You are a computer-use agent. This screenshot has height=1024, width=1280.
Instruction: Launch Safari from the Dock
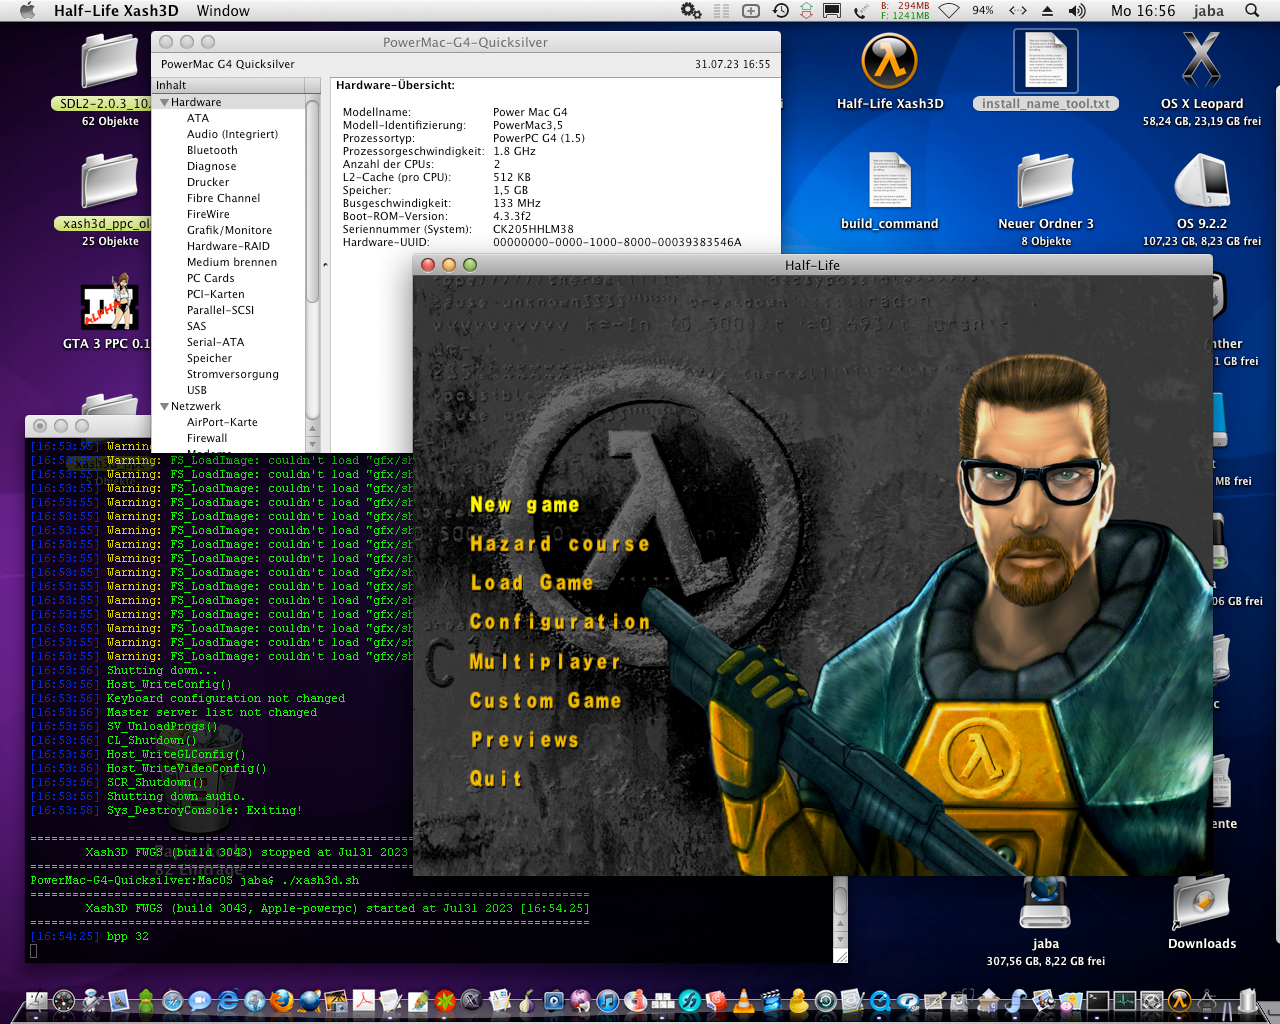tap(173, 1001)
